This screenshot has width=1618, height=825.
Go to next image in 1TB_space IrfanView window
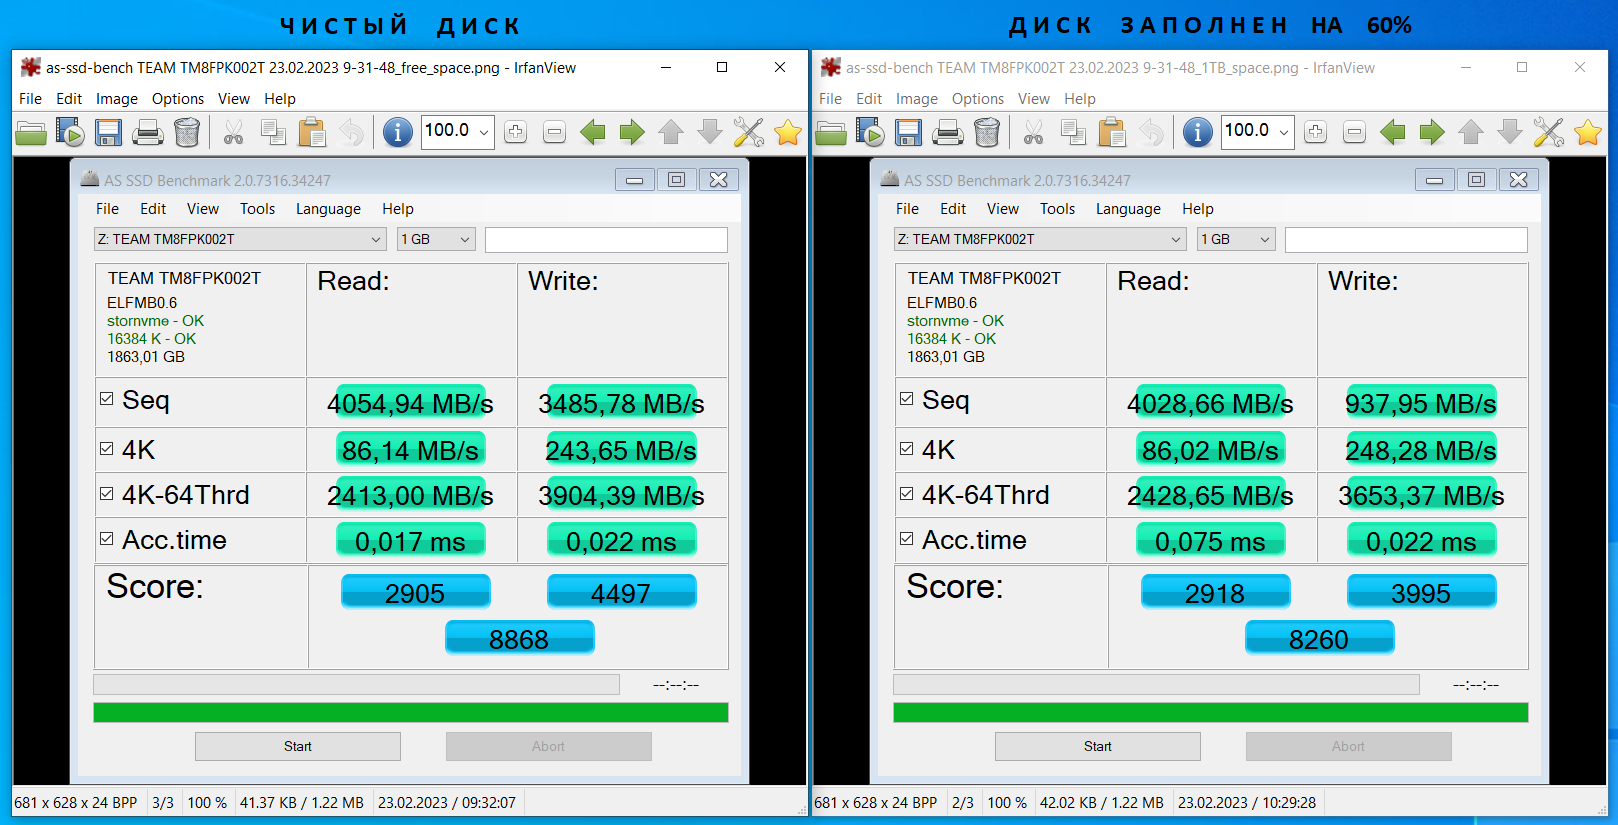pyautogui.click(x=1432, y=132)
